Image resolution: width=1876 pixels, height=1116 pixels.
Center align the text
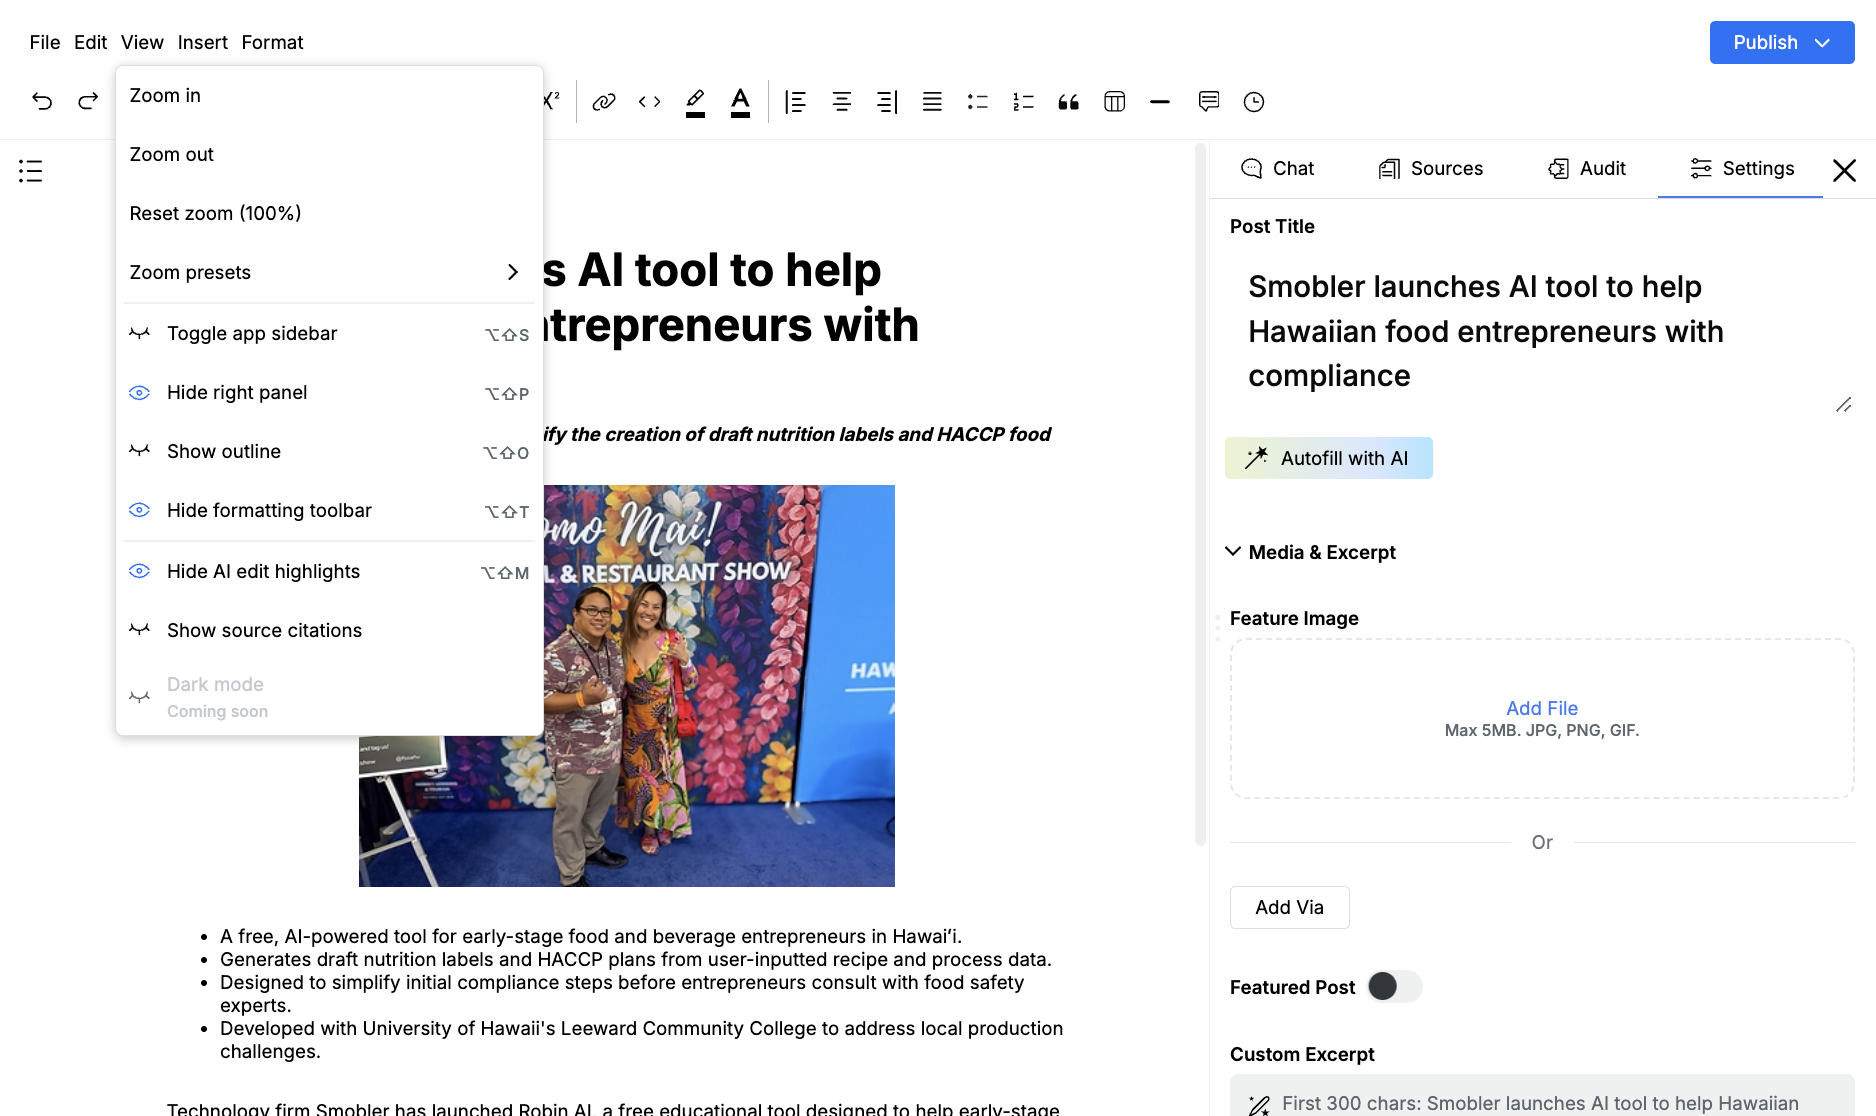pos(842,102)
